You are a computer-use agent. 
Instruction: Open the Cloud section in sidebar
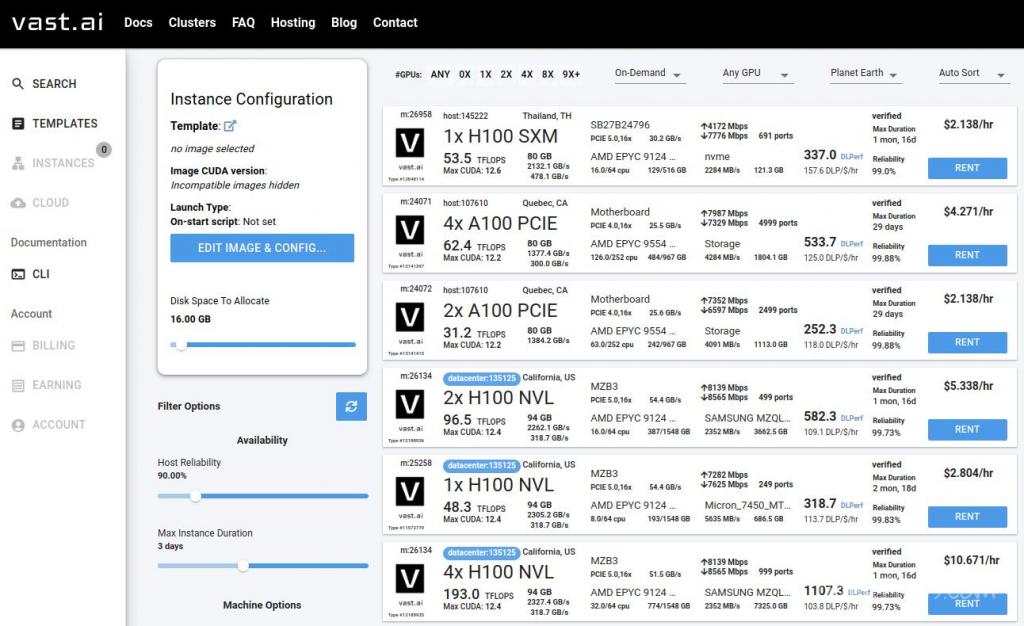click(49, 203)
